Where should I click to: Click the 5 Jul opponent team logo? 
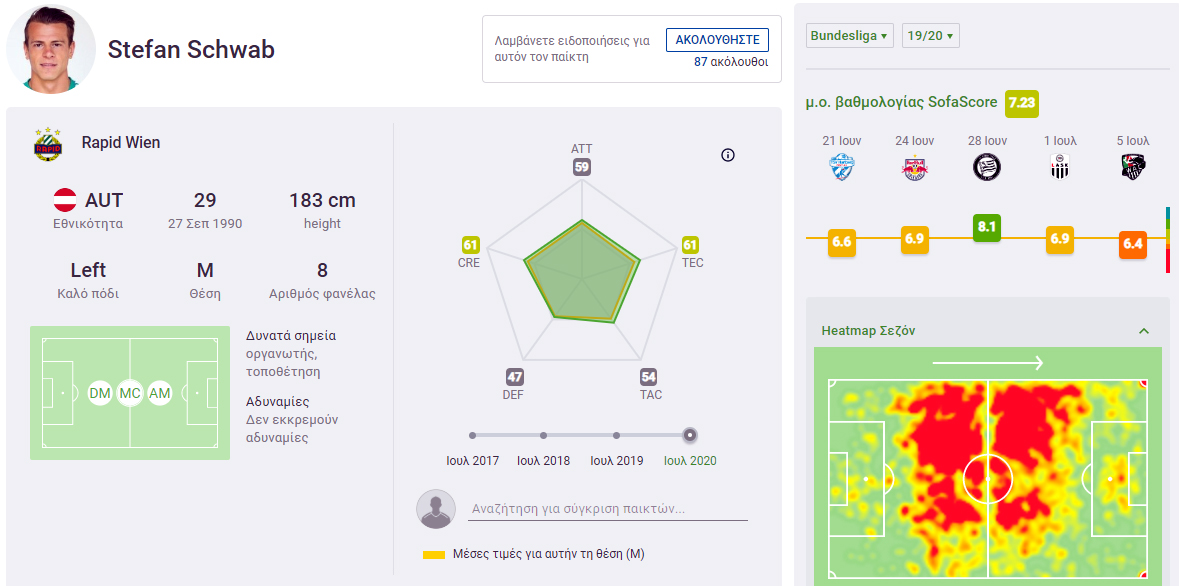tap(1133, 168)
